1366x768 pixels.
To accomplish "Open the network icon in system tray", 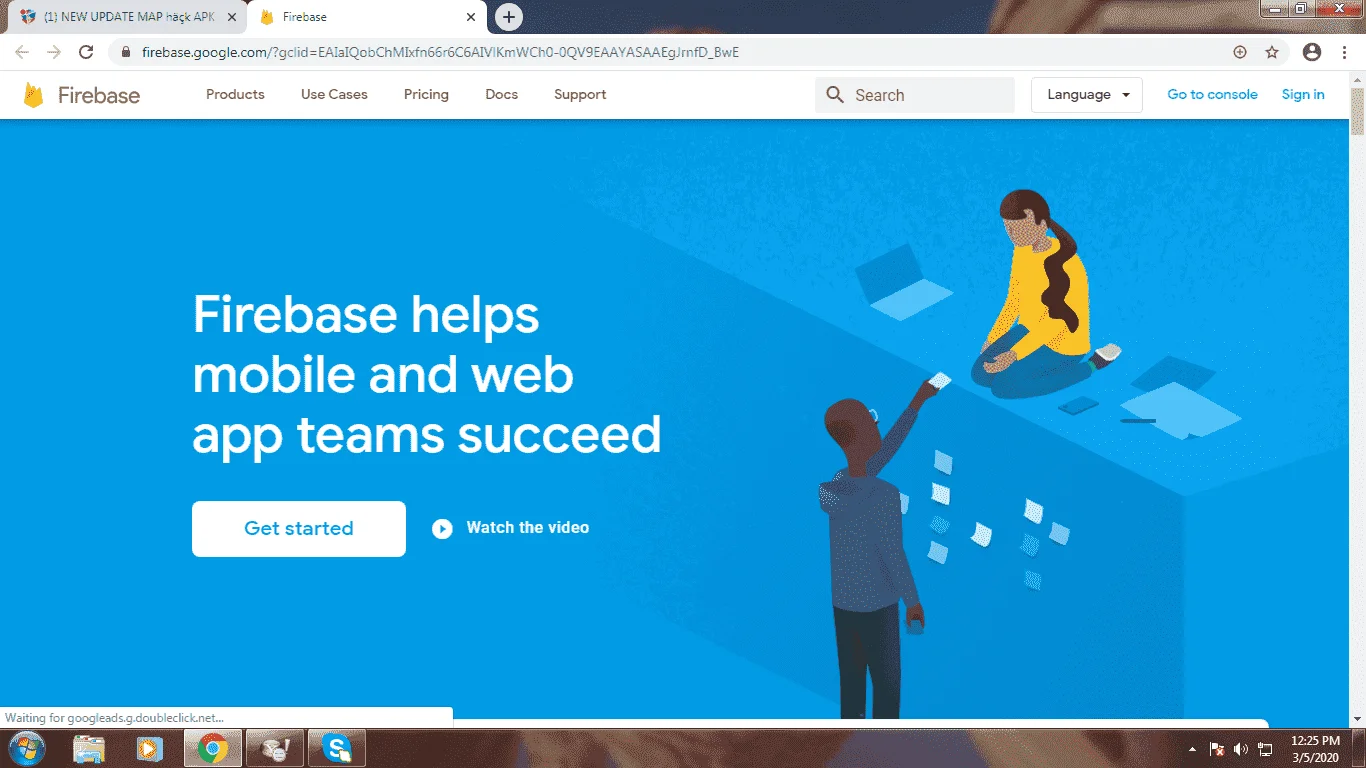I will (1265, 749).
